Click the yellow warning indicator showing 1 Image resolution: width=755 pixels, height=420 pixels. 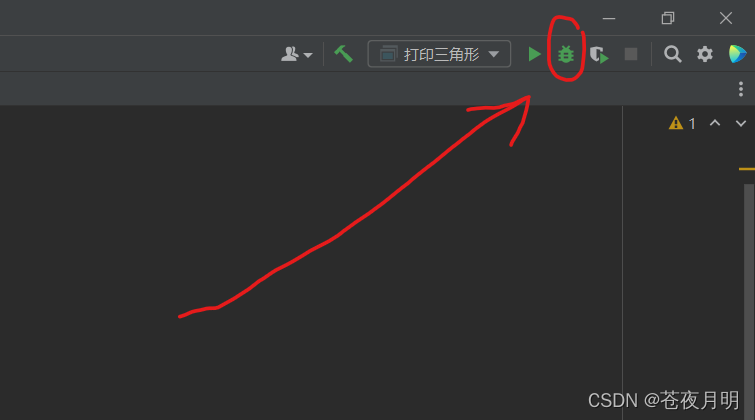click(682, 123)
